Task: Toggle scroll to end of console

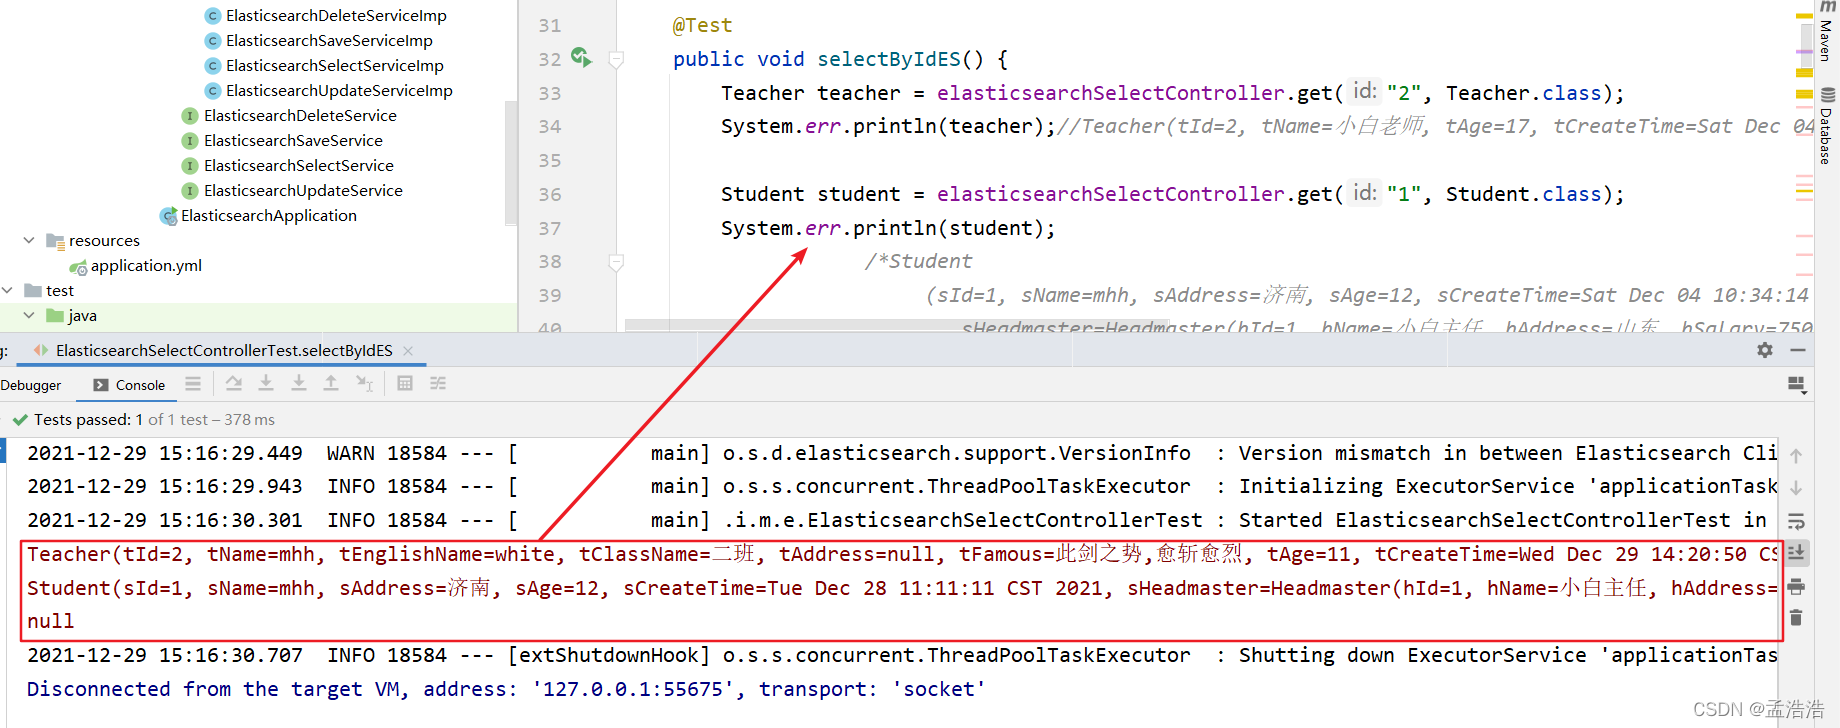Action: pos(1796,553)
